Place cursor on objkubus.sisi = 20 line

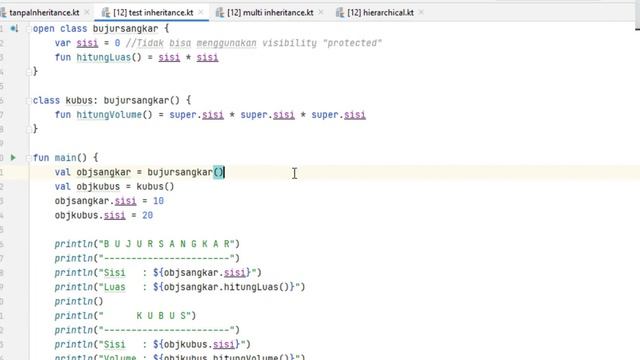104,216
